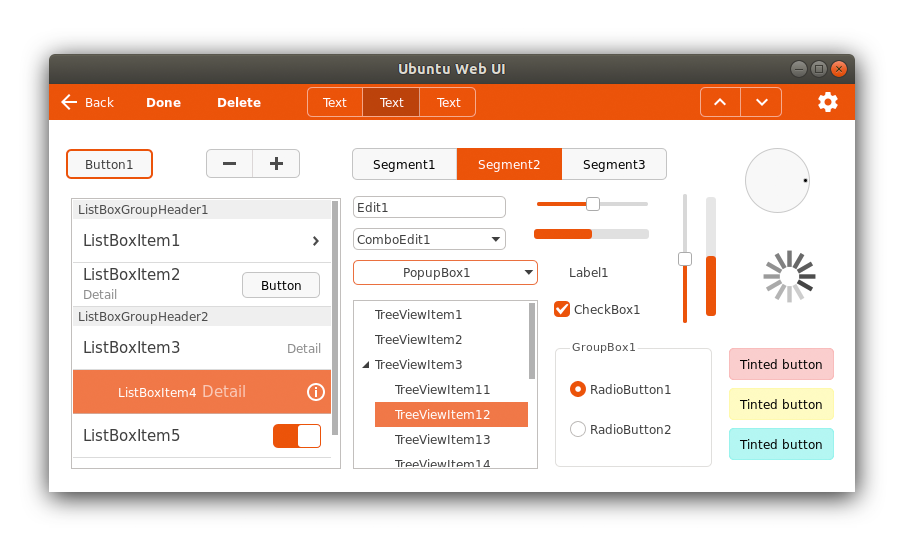Uncheck CheckBox1
This screenshot has width=910, height=551.
click(562, 309)
